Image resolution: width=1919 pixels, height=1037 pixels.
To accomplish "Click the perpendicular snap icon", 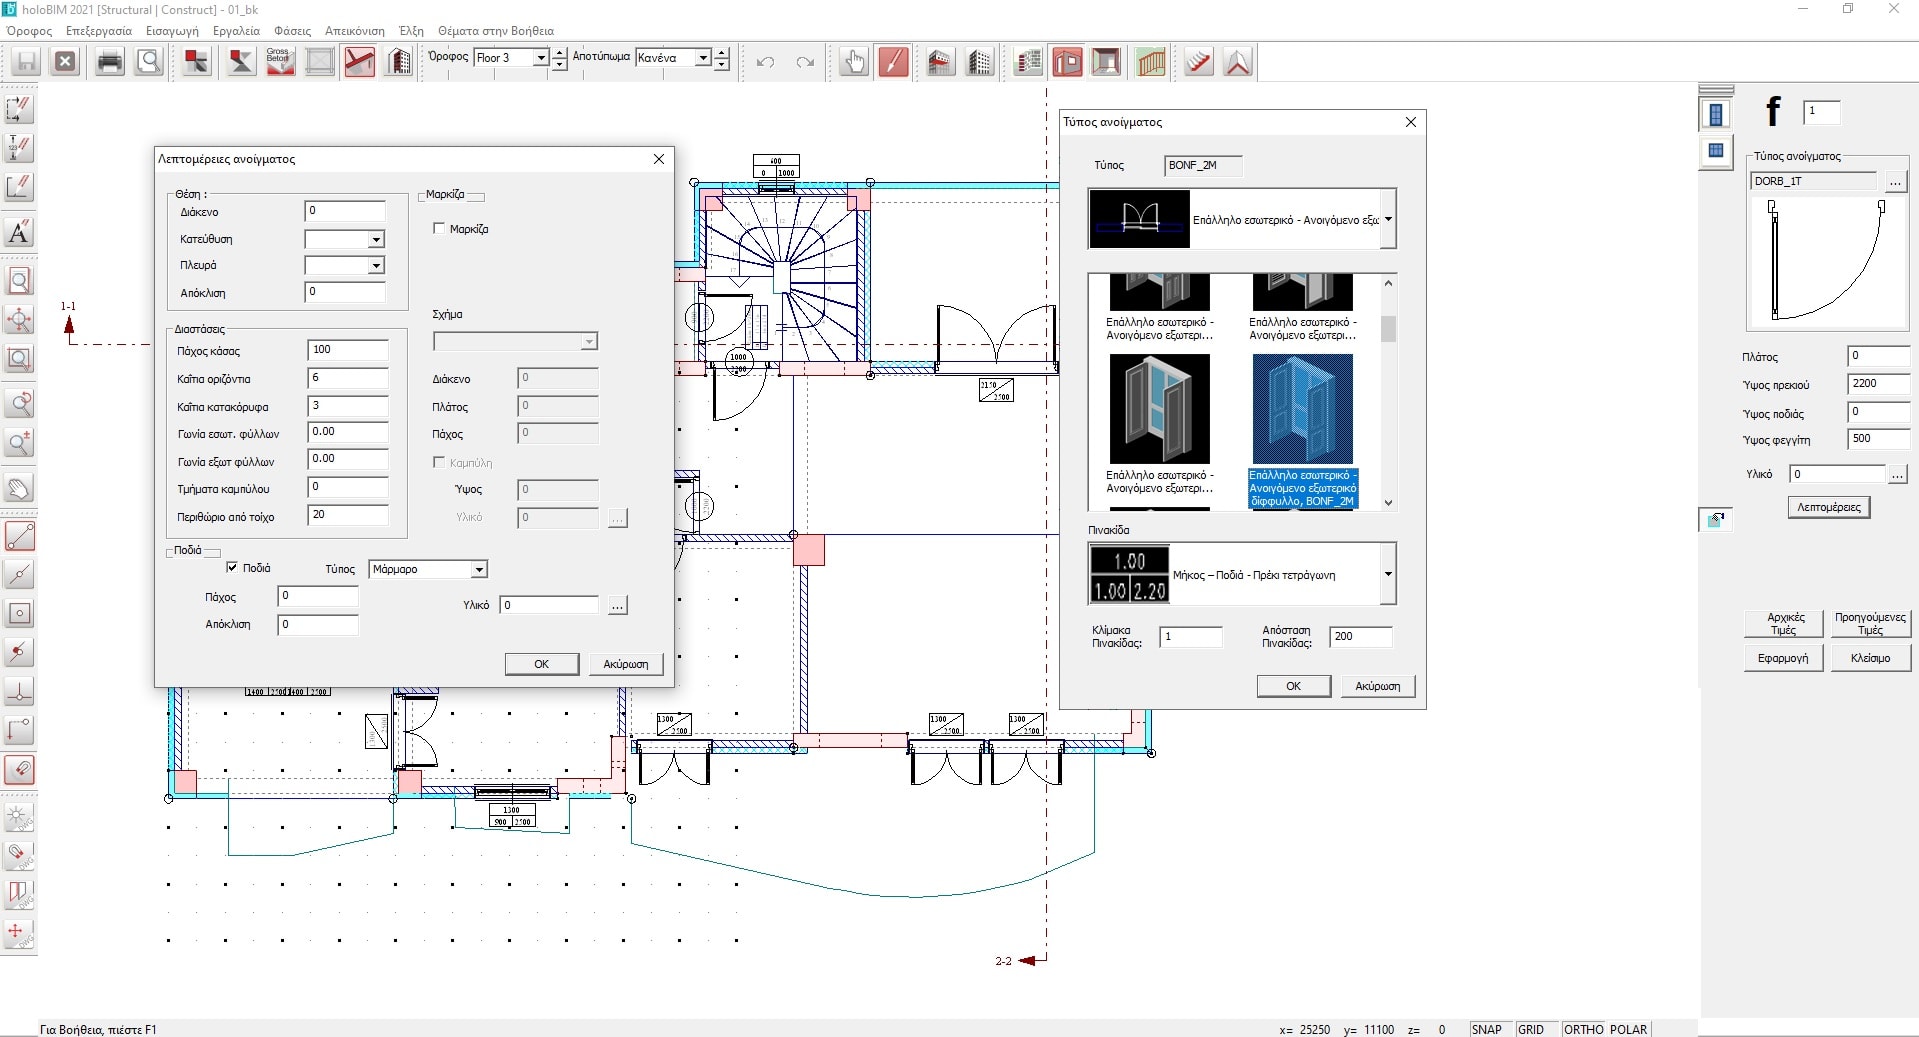I will (19, 692).
